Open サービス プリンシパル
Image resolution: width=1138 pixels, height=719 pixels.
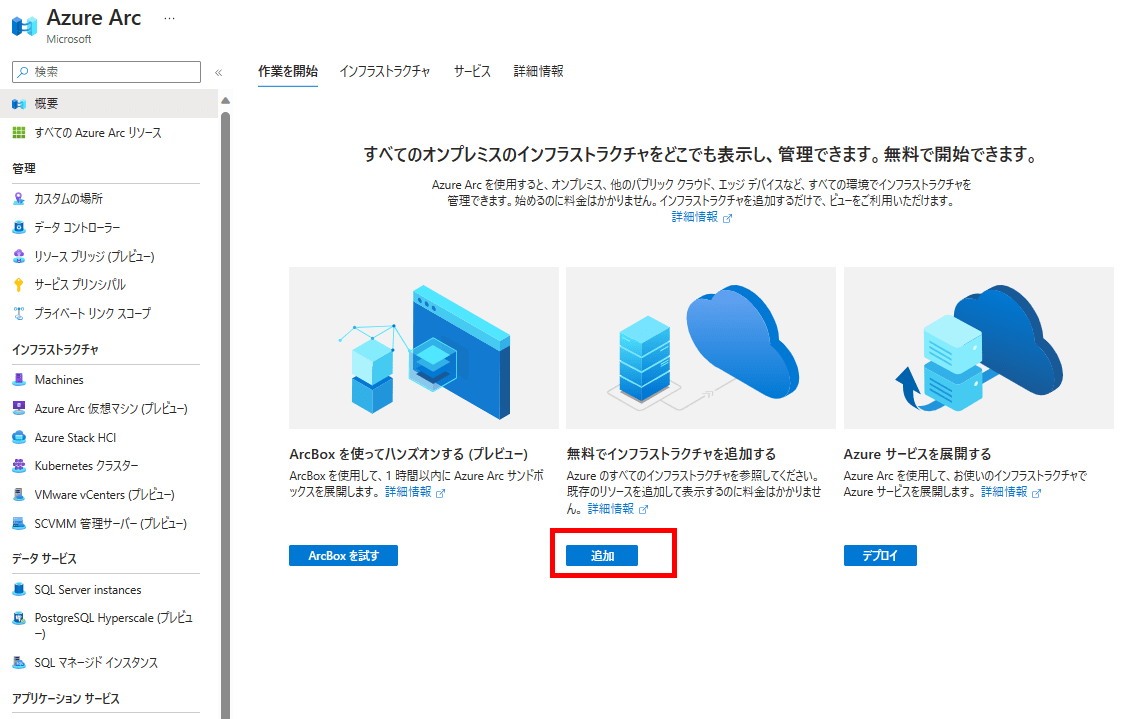point(80,285)
